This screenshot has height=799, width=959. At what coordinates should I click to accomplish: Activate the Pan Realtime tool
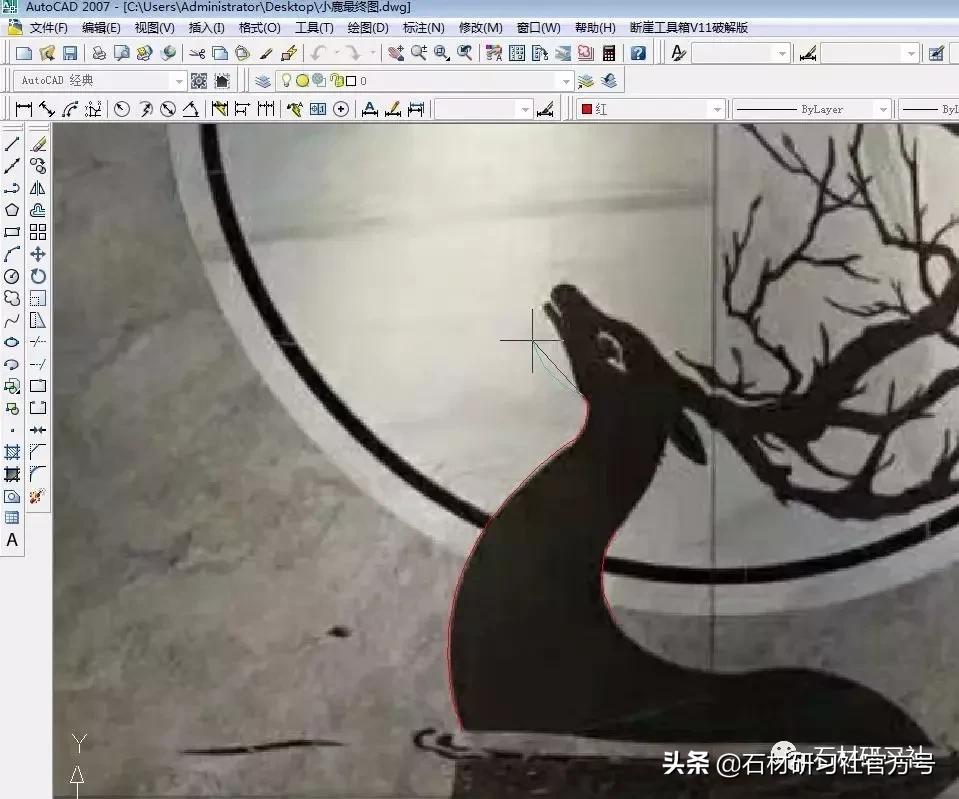(x=394, y=52)
